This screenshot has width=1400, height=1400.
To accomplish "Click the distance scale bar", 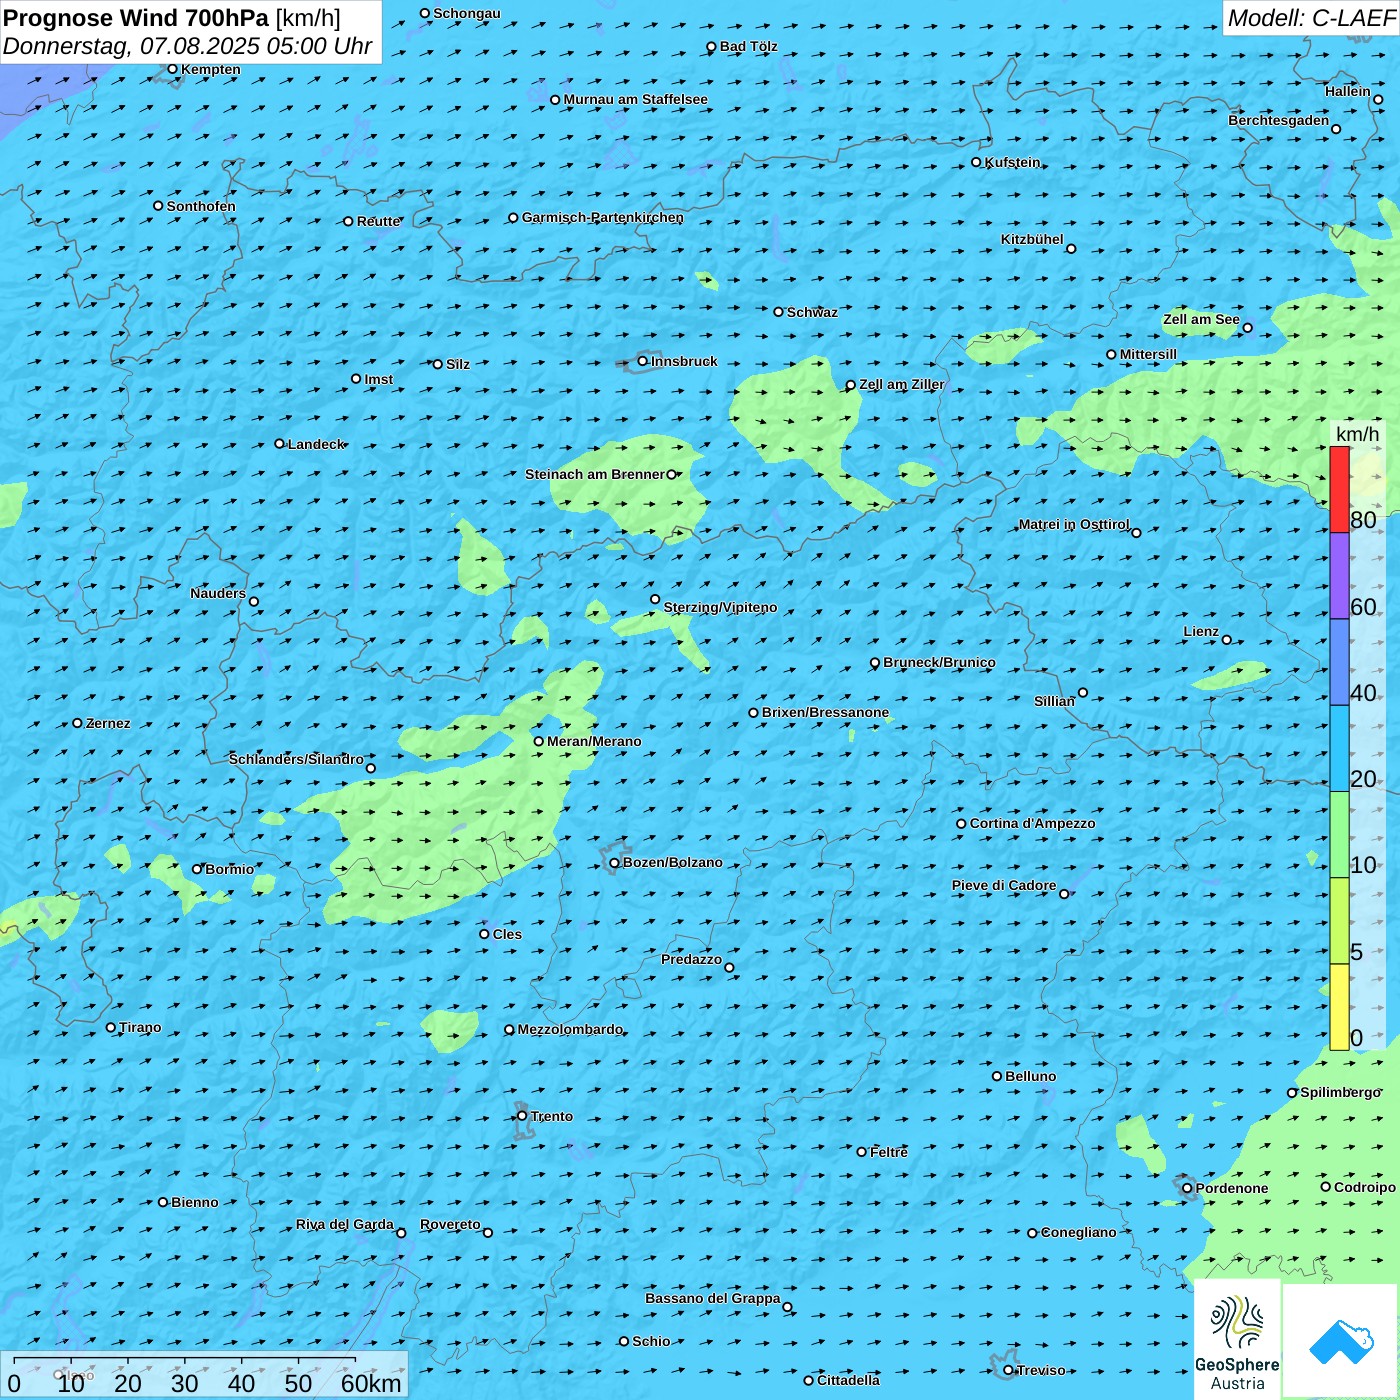I will tap(185, 1360).
